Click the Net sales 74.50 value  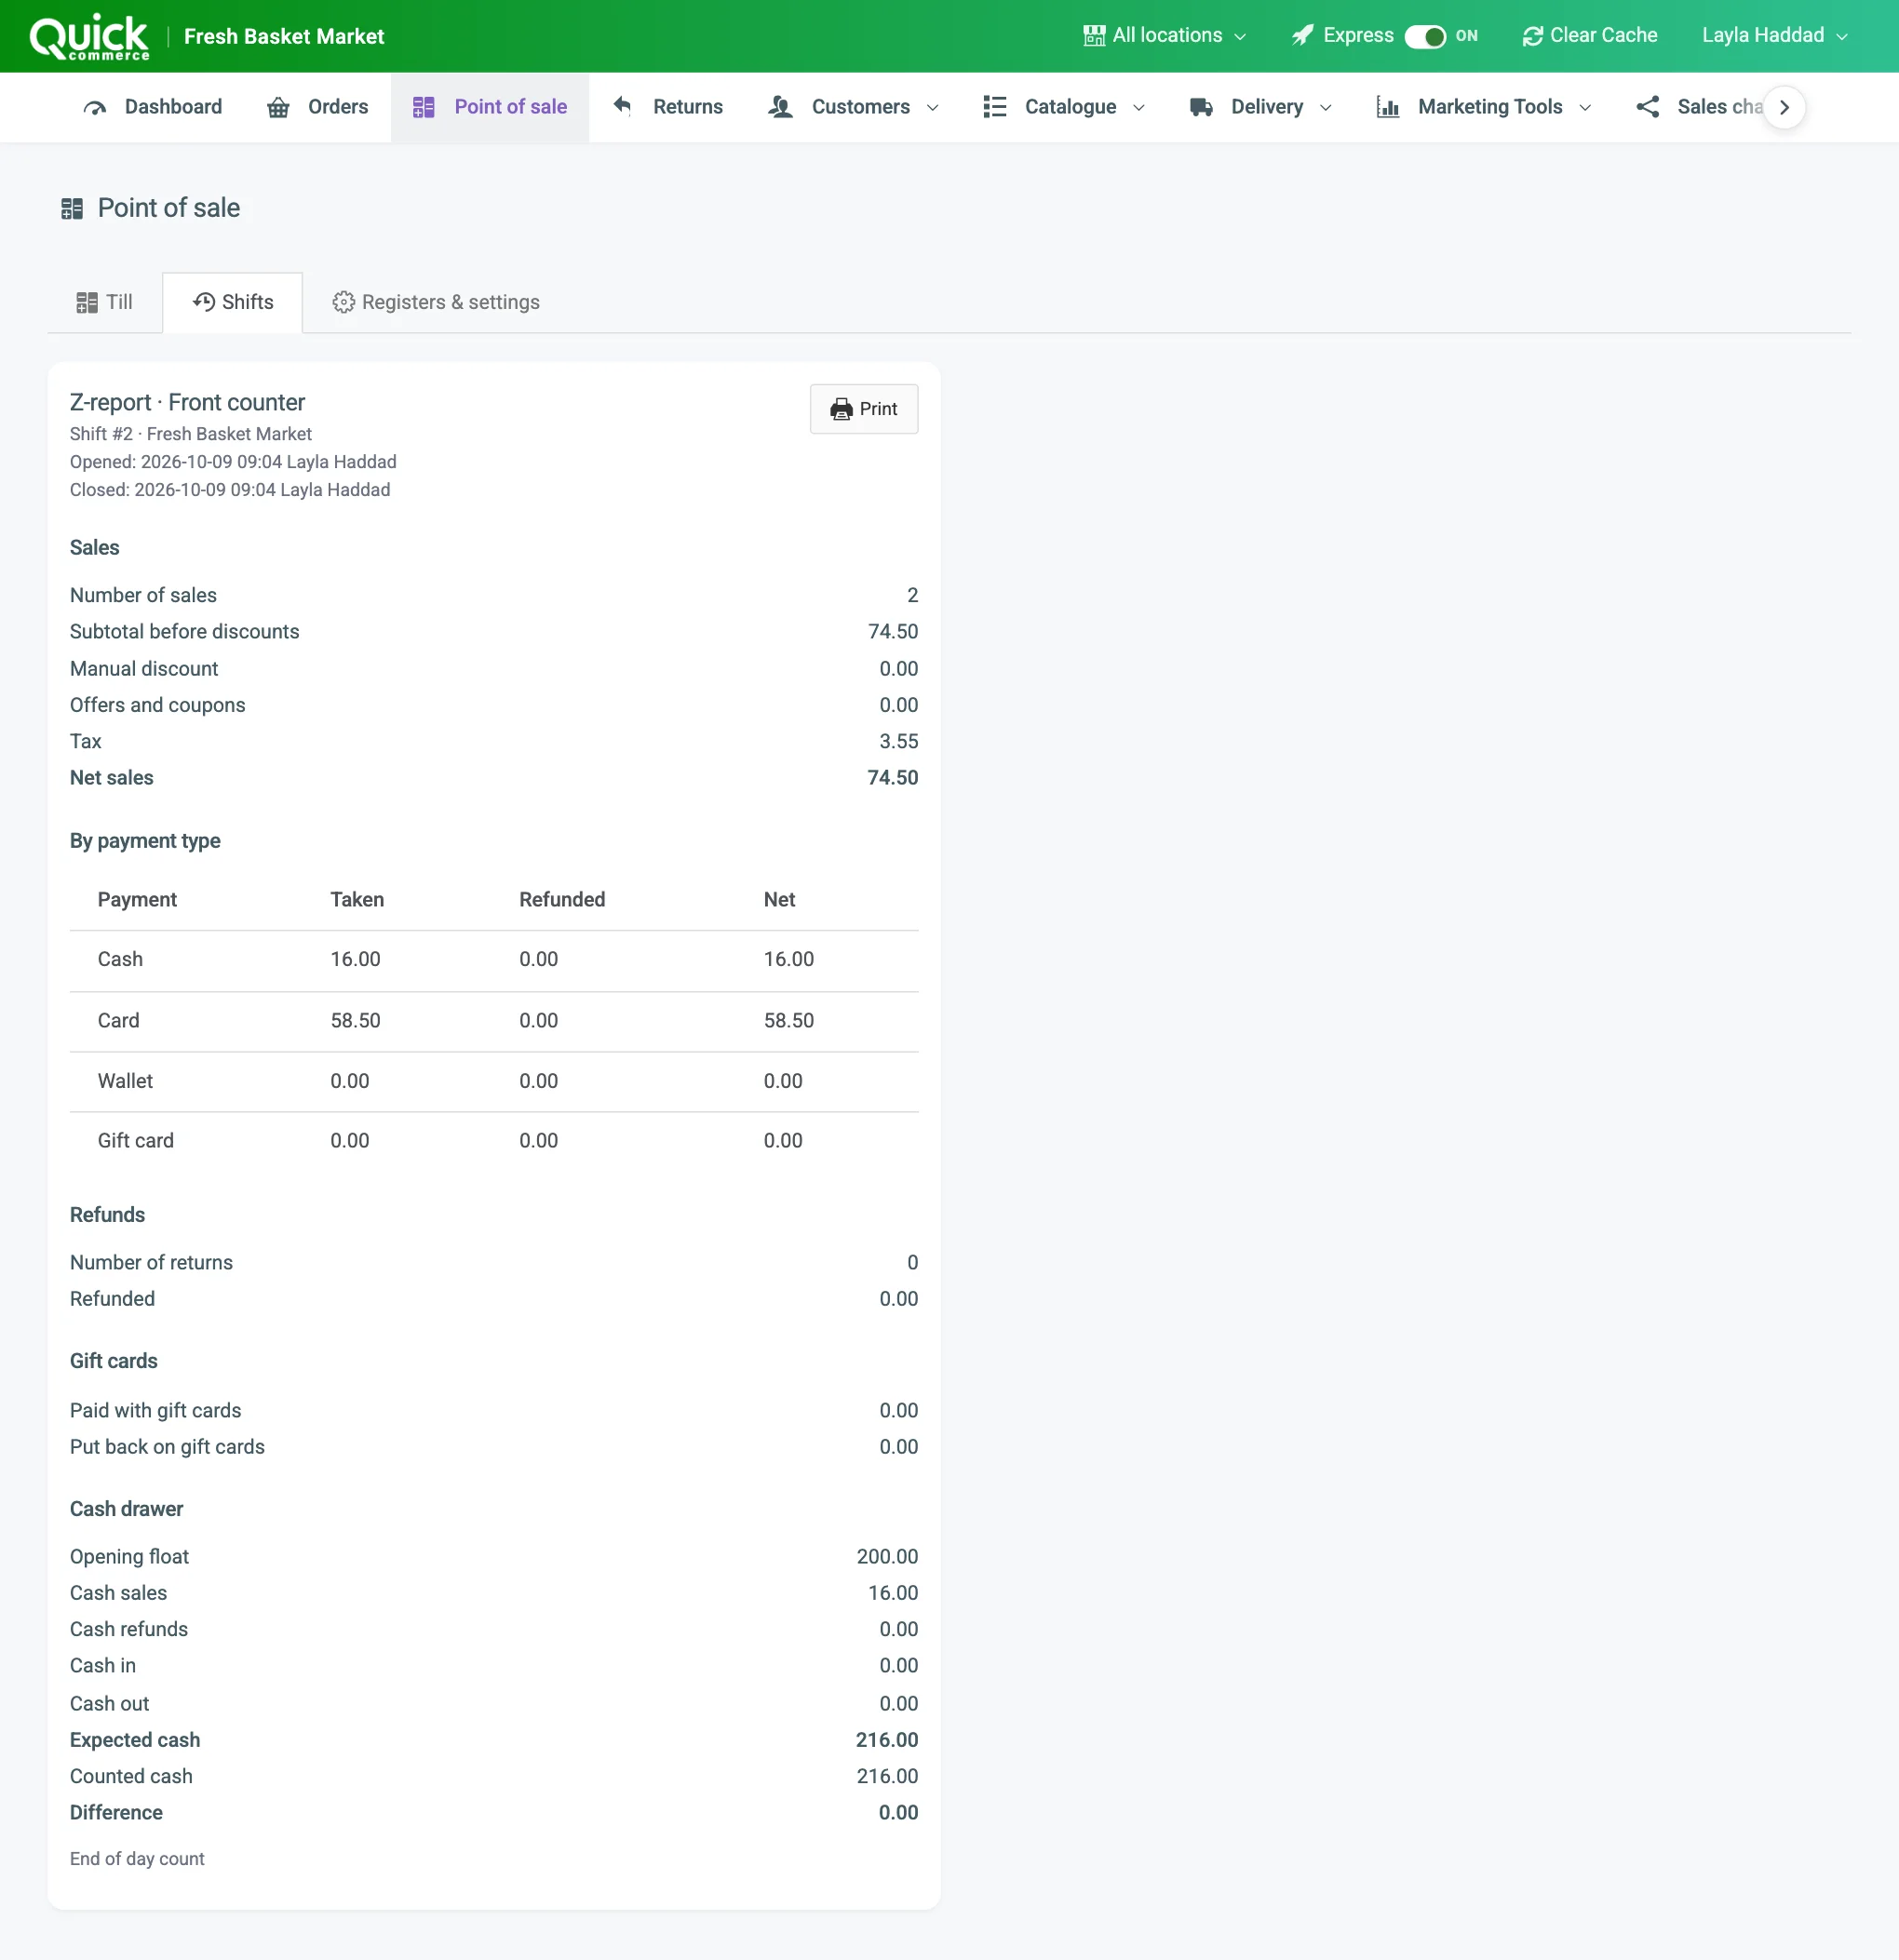coord(892,778)
